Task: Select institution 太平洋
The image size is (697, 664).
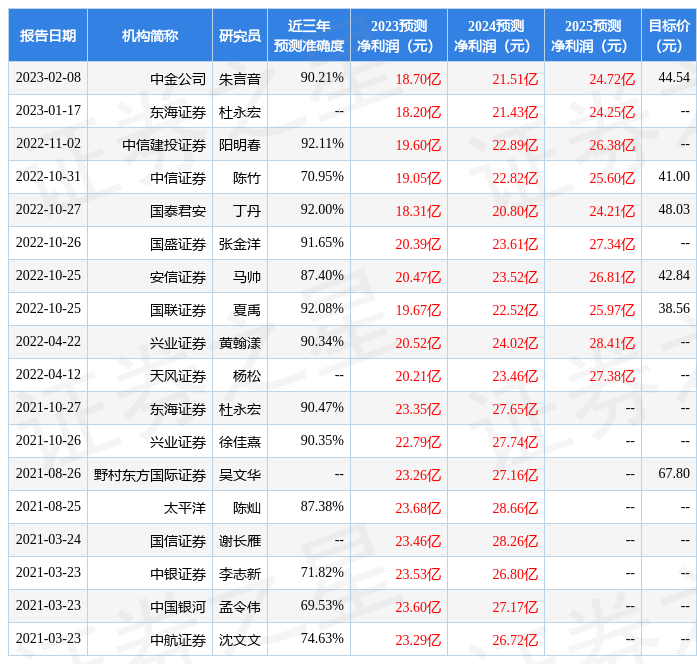Action: 185,508
